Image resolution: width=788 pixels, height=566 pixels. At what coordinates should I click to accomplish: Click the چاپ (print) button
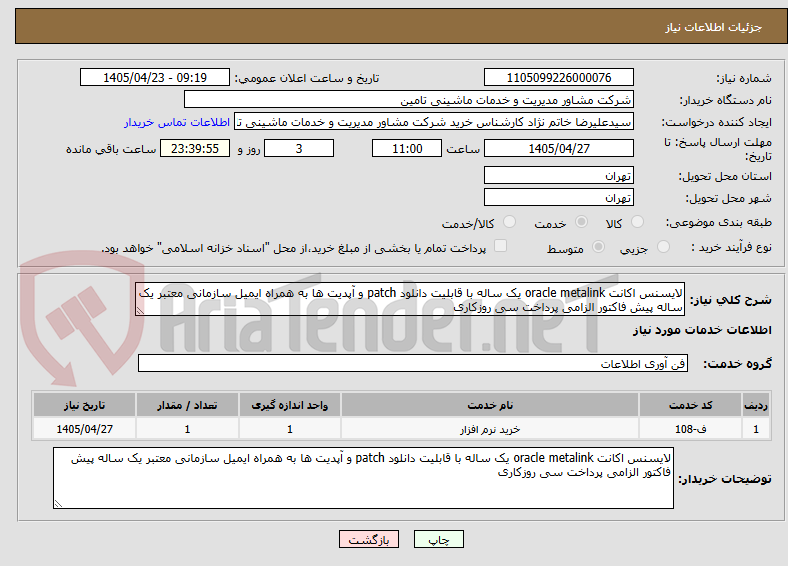point(438,539)
